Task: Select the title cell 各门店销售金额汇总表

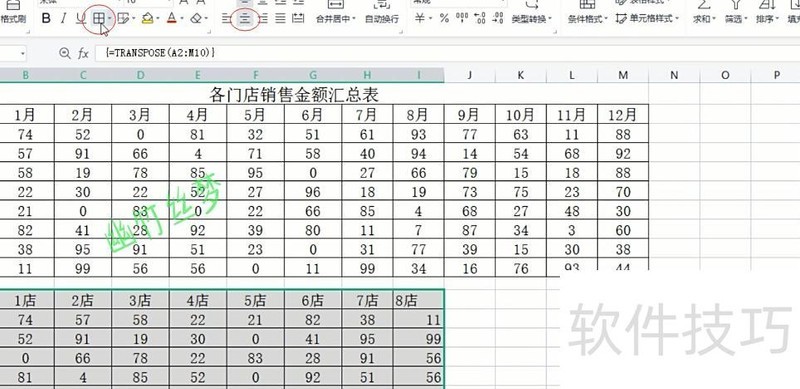Action: pos(294,94)
